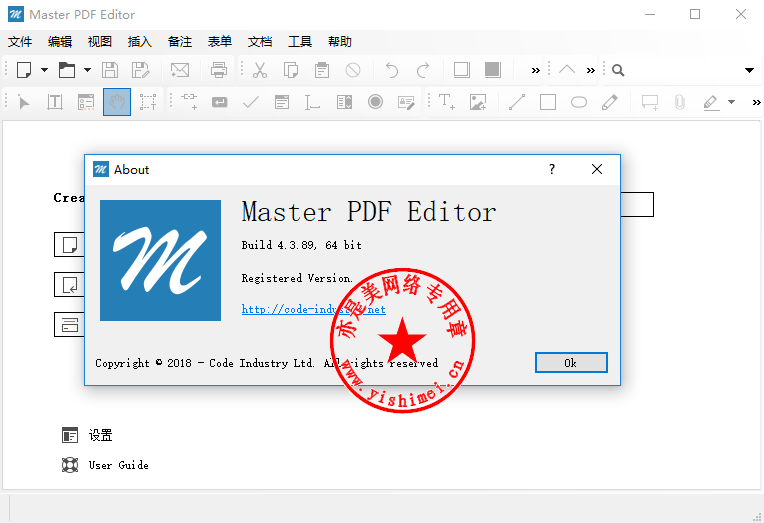Expand hidden annotation toolbar chevron
Viewport: 764px width, 523px height.
tap(756, 102)
